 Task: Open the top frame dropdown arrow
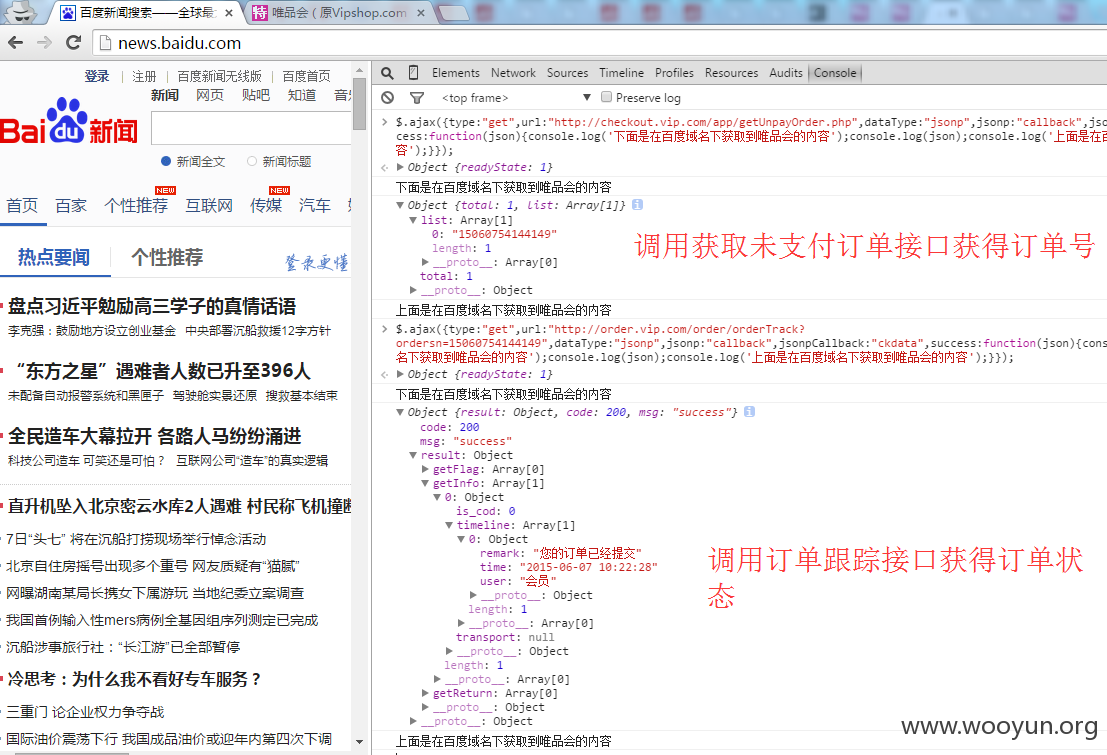pos(586,97)
